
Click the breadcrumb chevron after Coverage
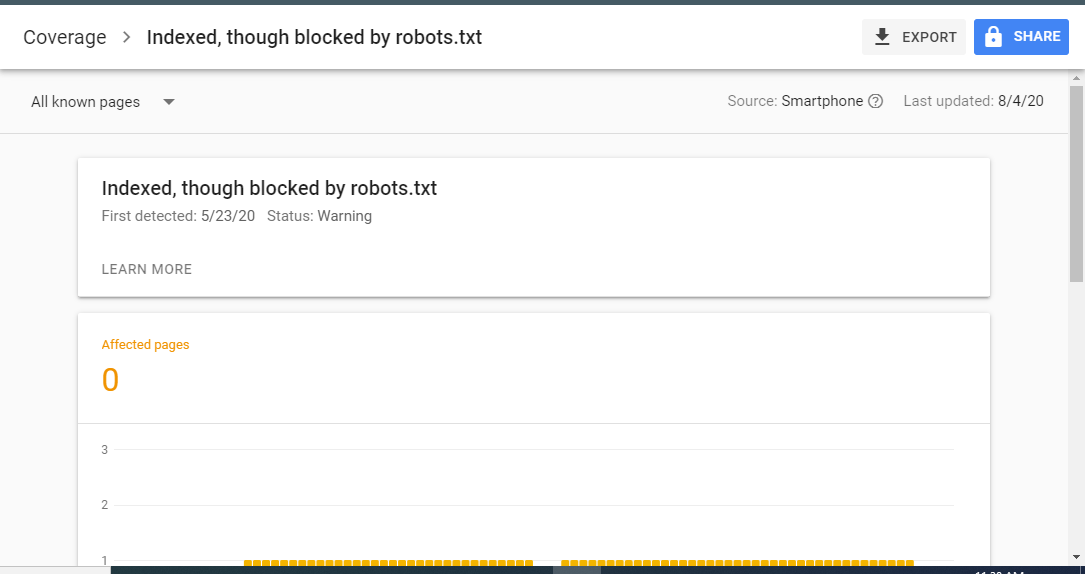tap(126, 37)
